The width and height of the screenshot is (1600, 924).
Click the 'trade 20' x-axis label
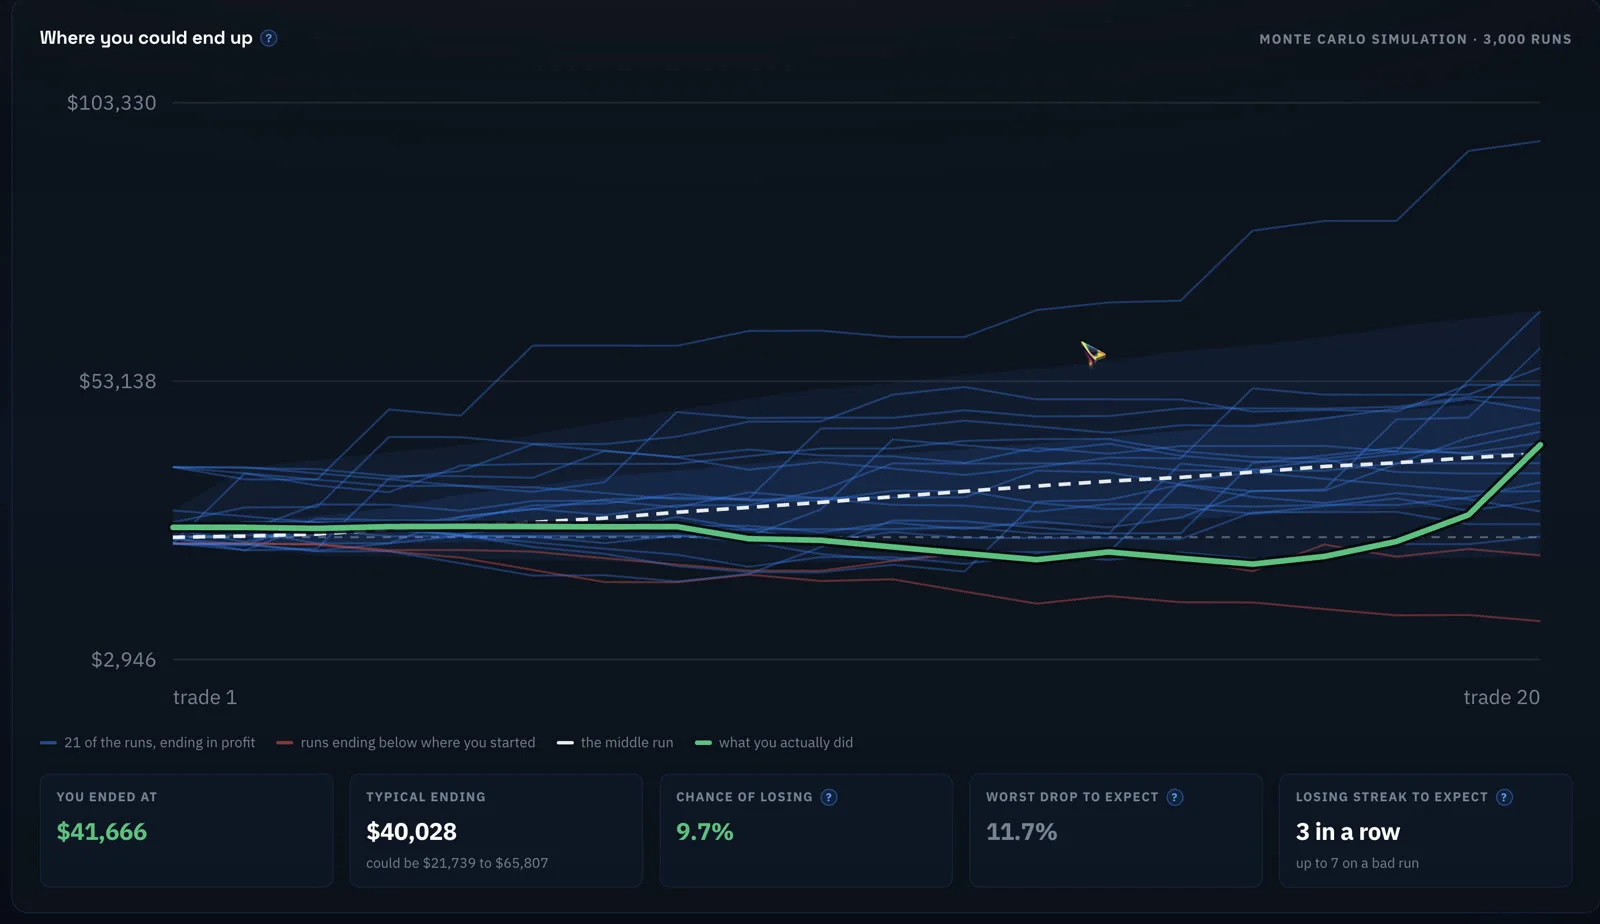pyautogui.click(x=1501, y=697)
